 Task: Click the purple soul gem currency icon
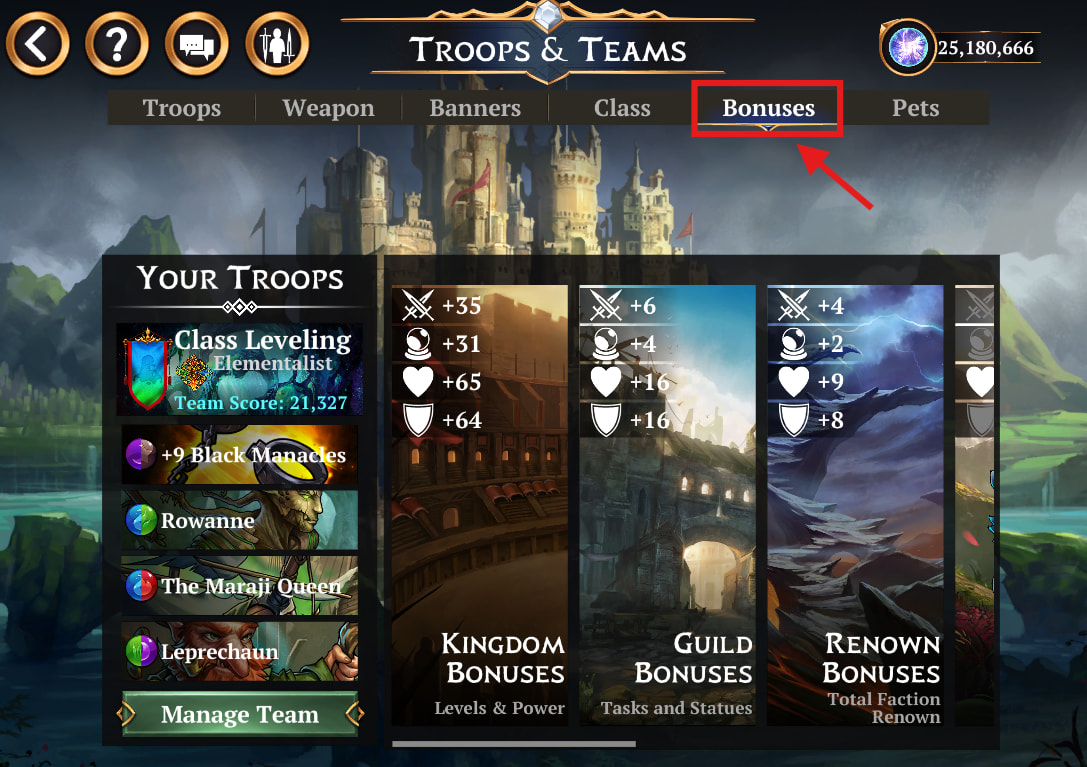click(x=907, y=47)
